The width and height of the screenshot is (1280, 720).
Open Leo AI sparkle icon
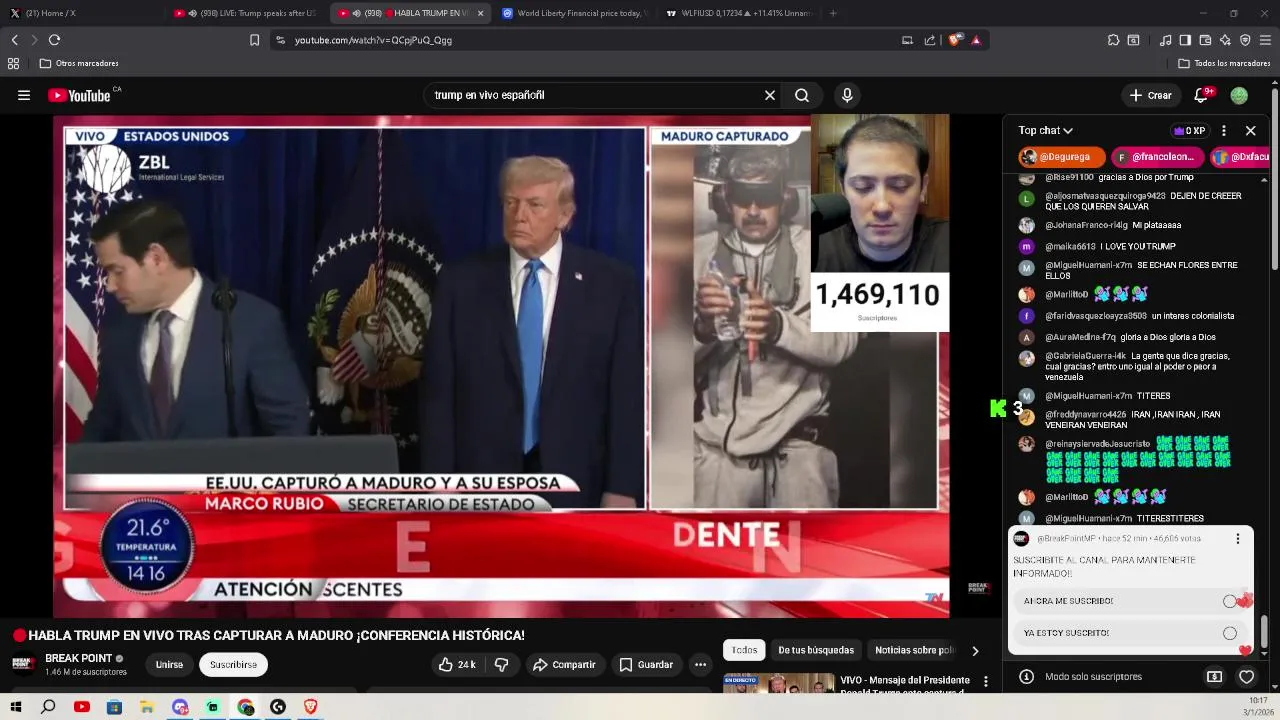[1225, 40]
